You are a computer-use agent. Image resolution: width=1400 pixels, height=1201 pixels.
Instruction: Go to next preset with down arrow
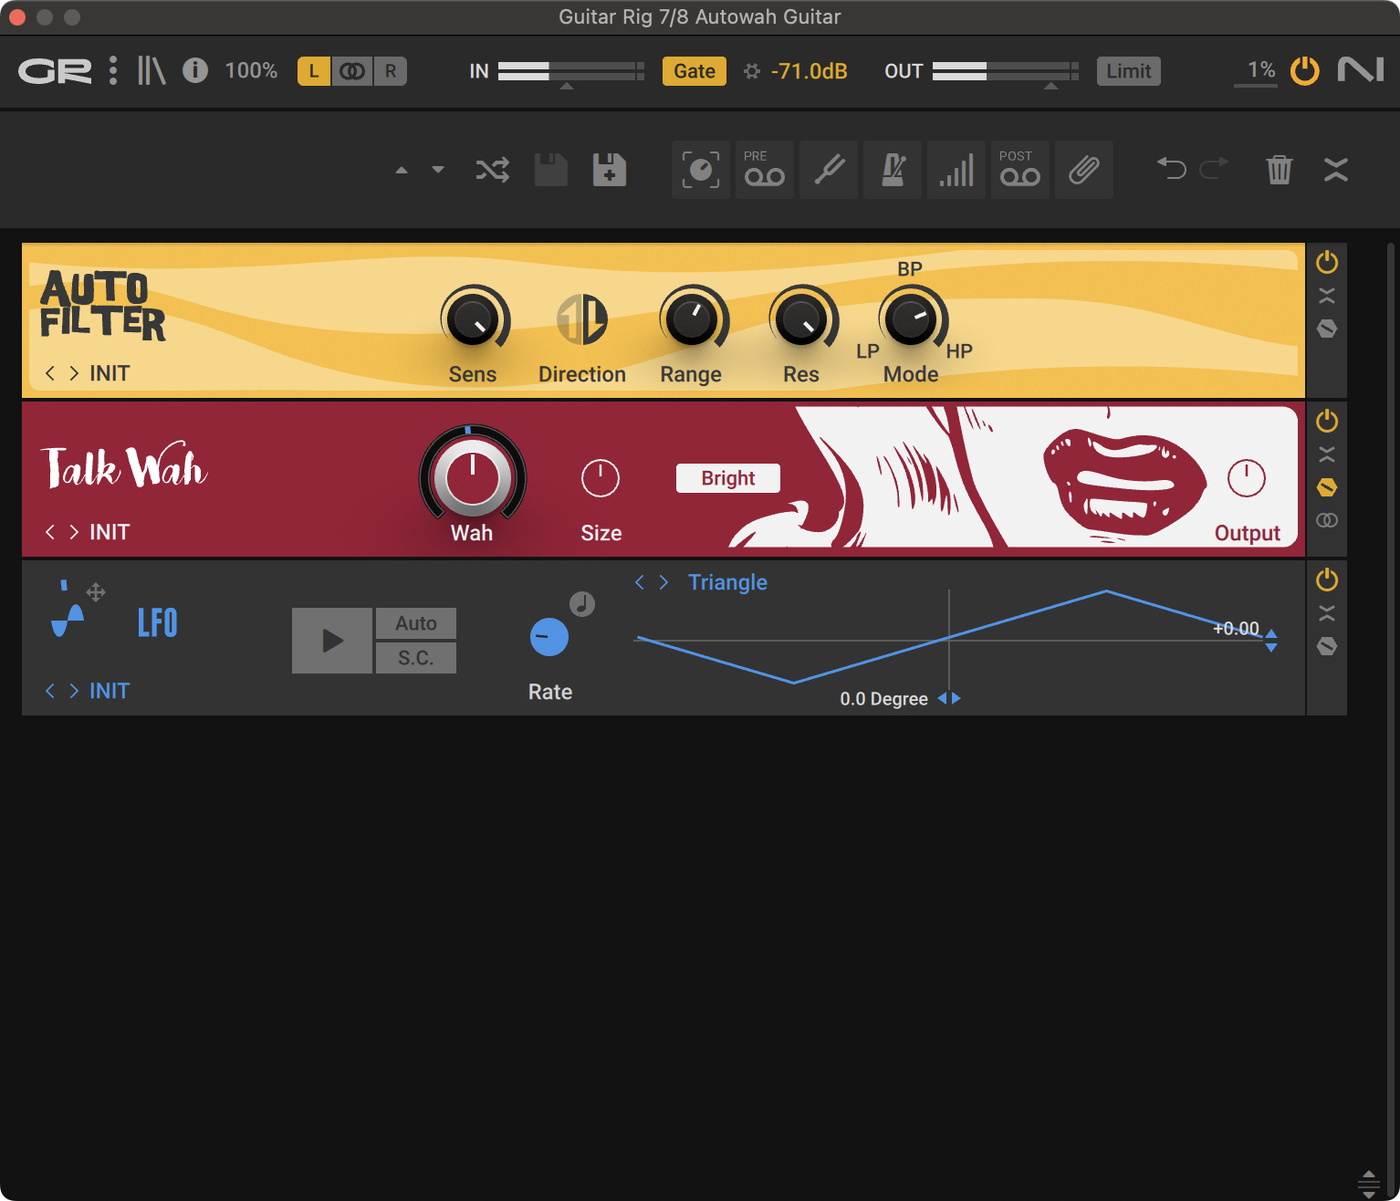(438, 170)
